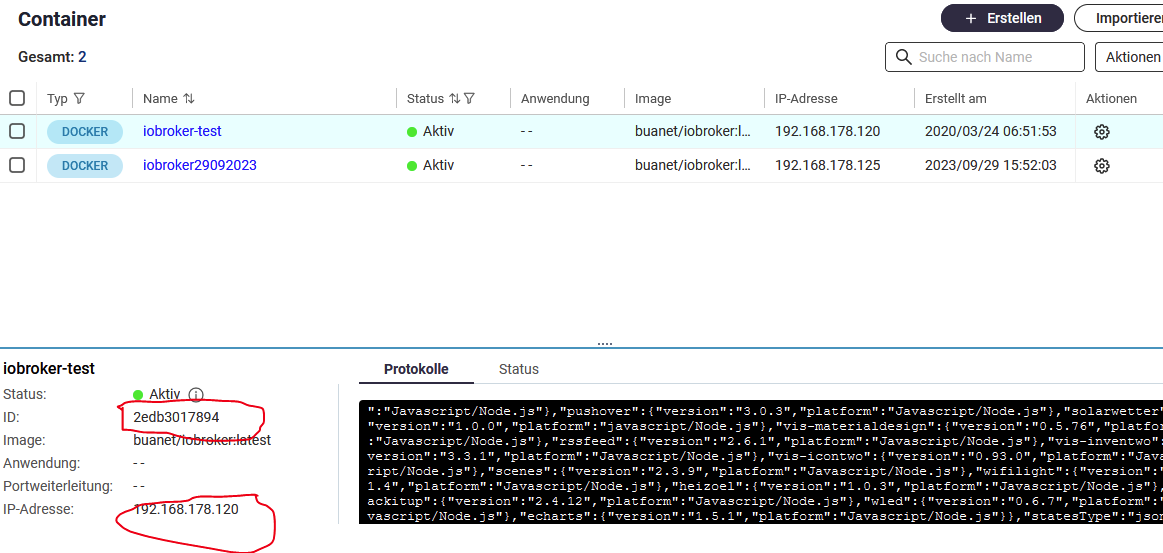
Task: Click Aktiv status in iobroker29092023 row
Action: click(430, 165)
